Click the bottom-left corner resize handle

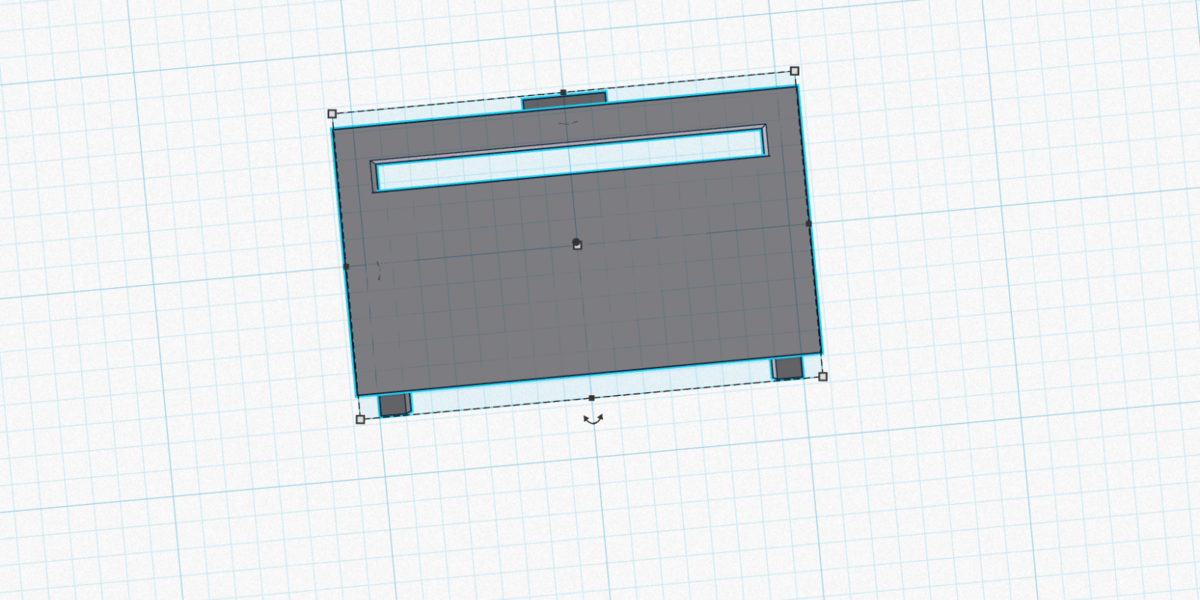[x=360, y=420]
